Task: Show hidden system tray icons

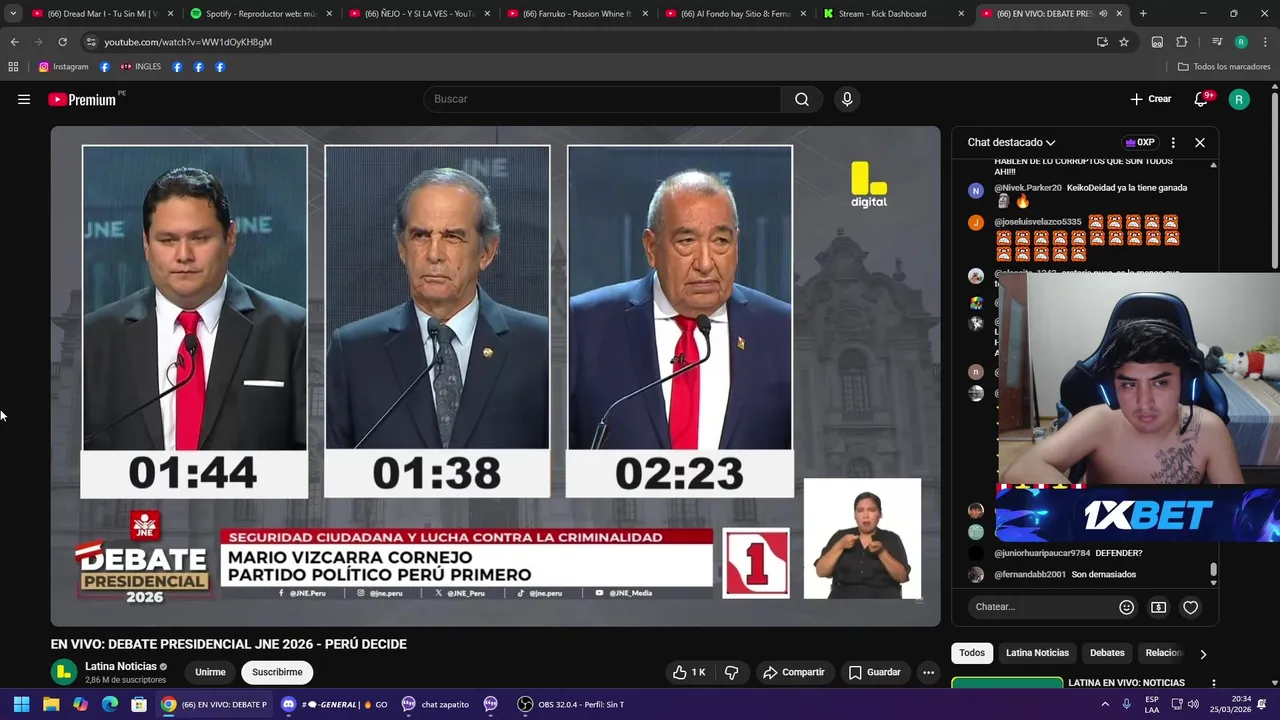Action: 1105,704
